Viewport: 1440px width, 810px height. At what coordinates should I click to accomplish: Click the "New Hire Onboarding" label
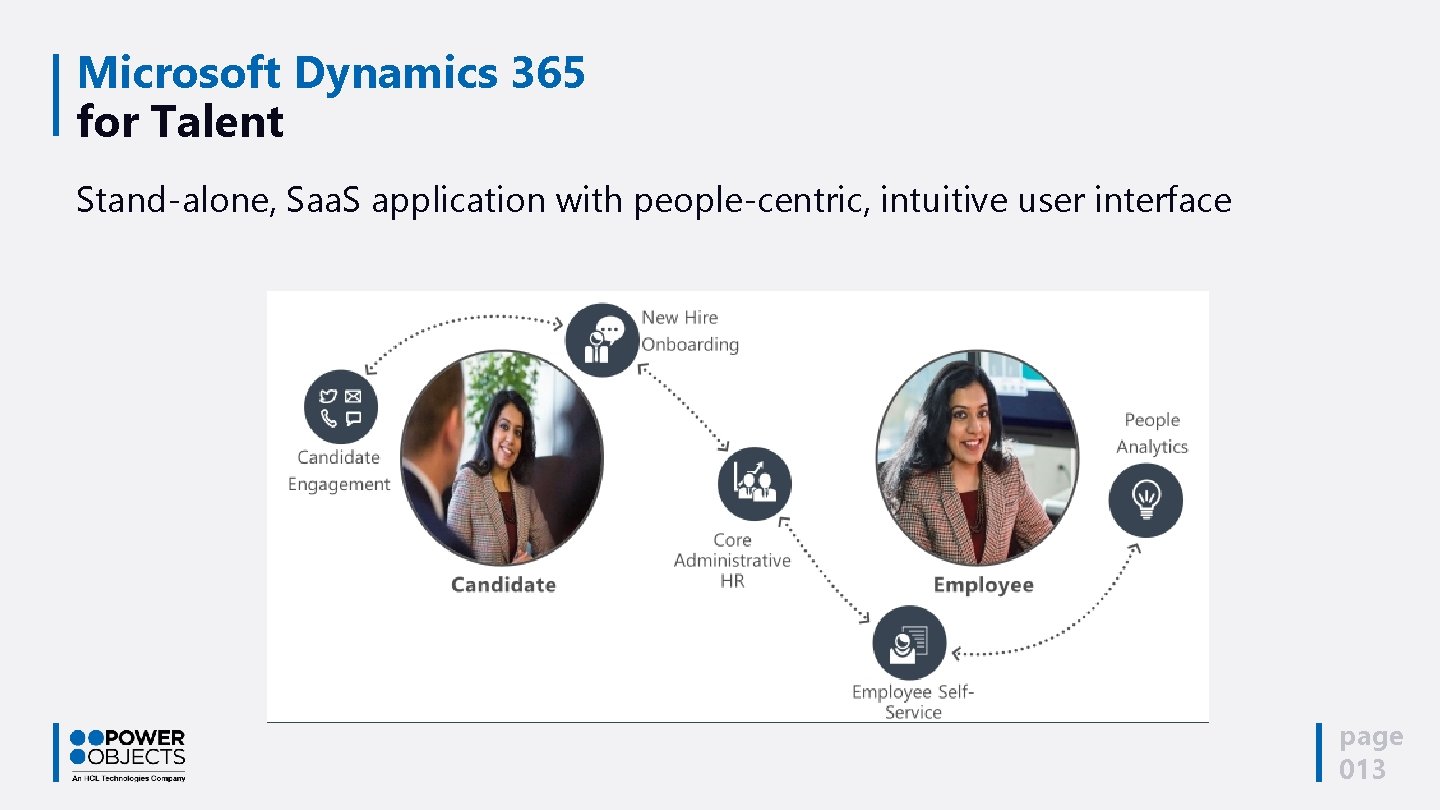(690, 331)
